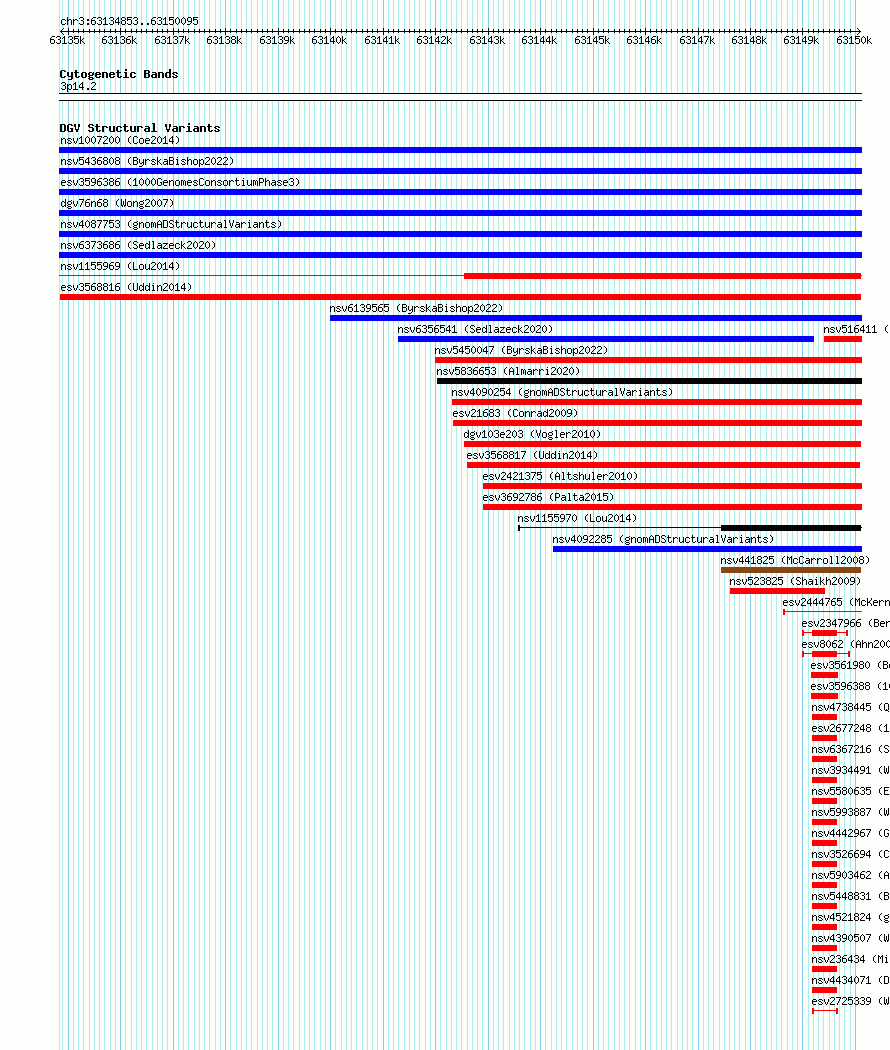Open esv2421375 (Altshuler2010) label
This screenshot has width=890, height=1050.
(x=560, y=476)
